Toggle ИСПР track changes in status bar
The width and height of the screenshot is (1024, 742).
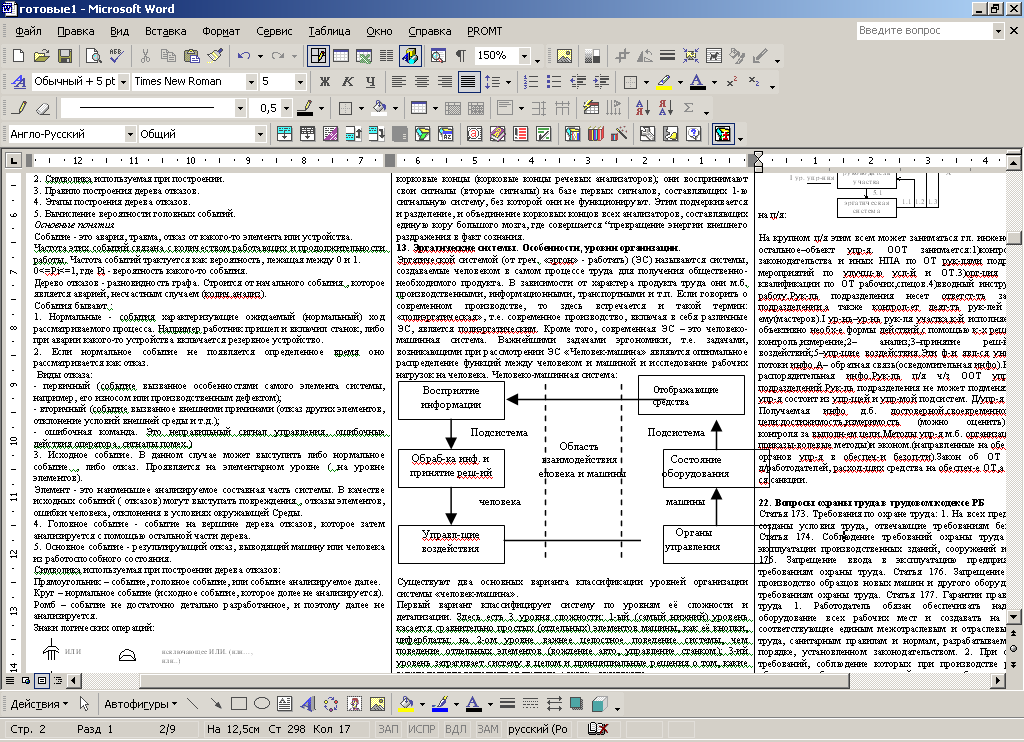click(421, 729)
